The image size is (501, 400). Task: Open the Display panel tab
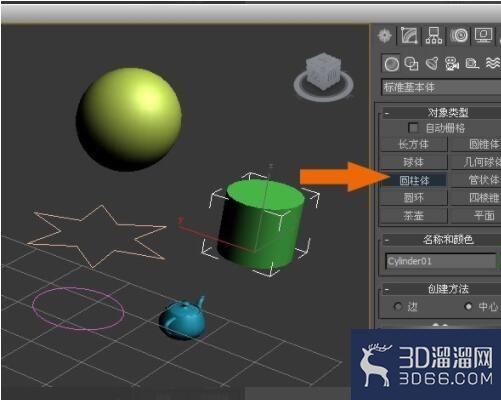point(483,35)
